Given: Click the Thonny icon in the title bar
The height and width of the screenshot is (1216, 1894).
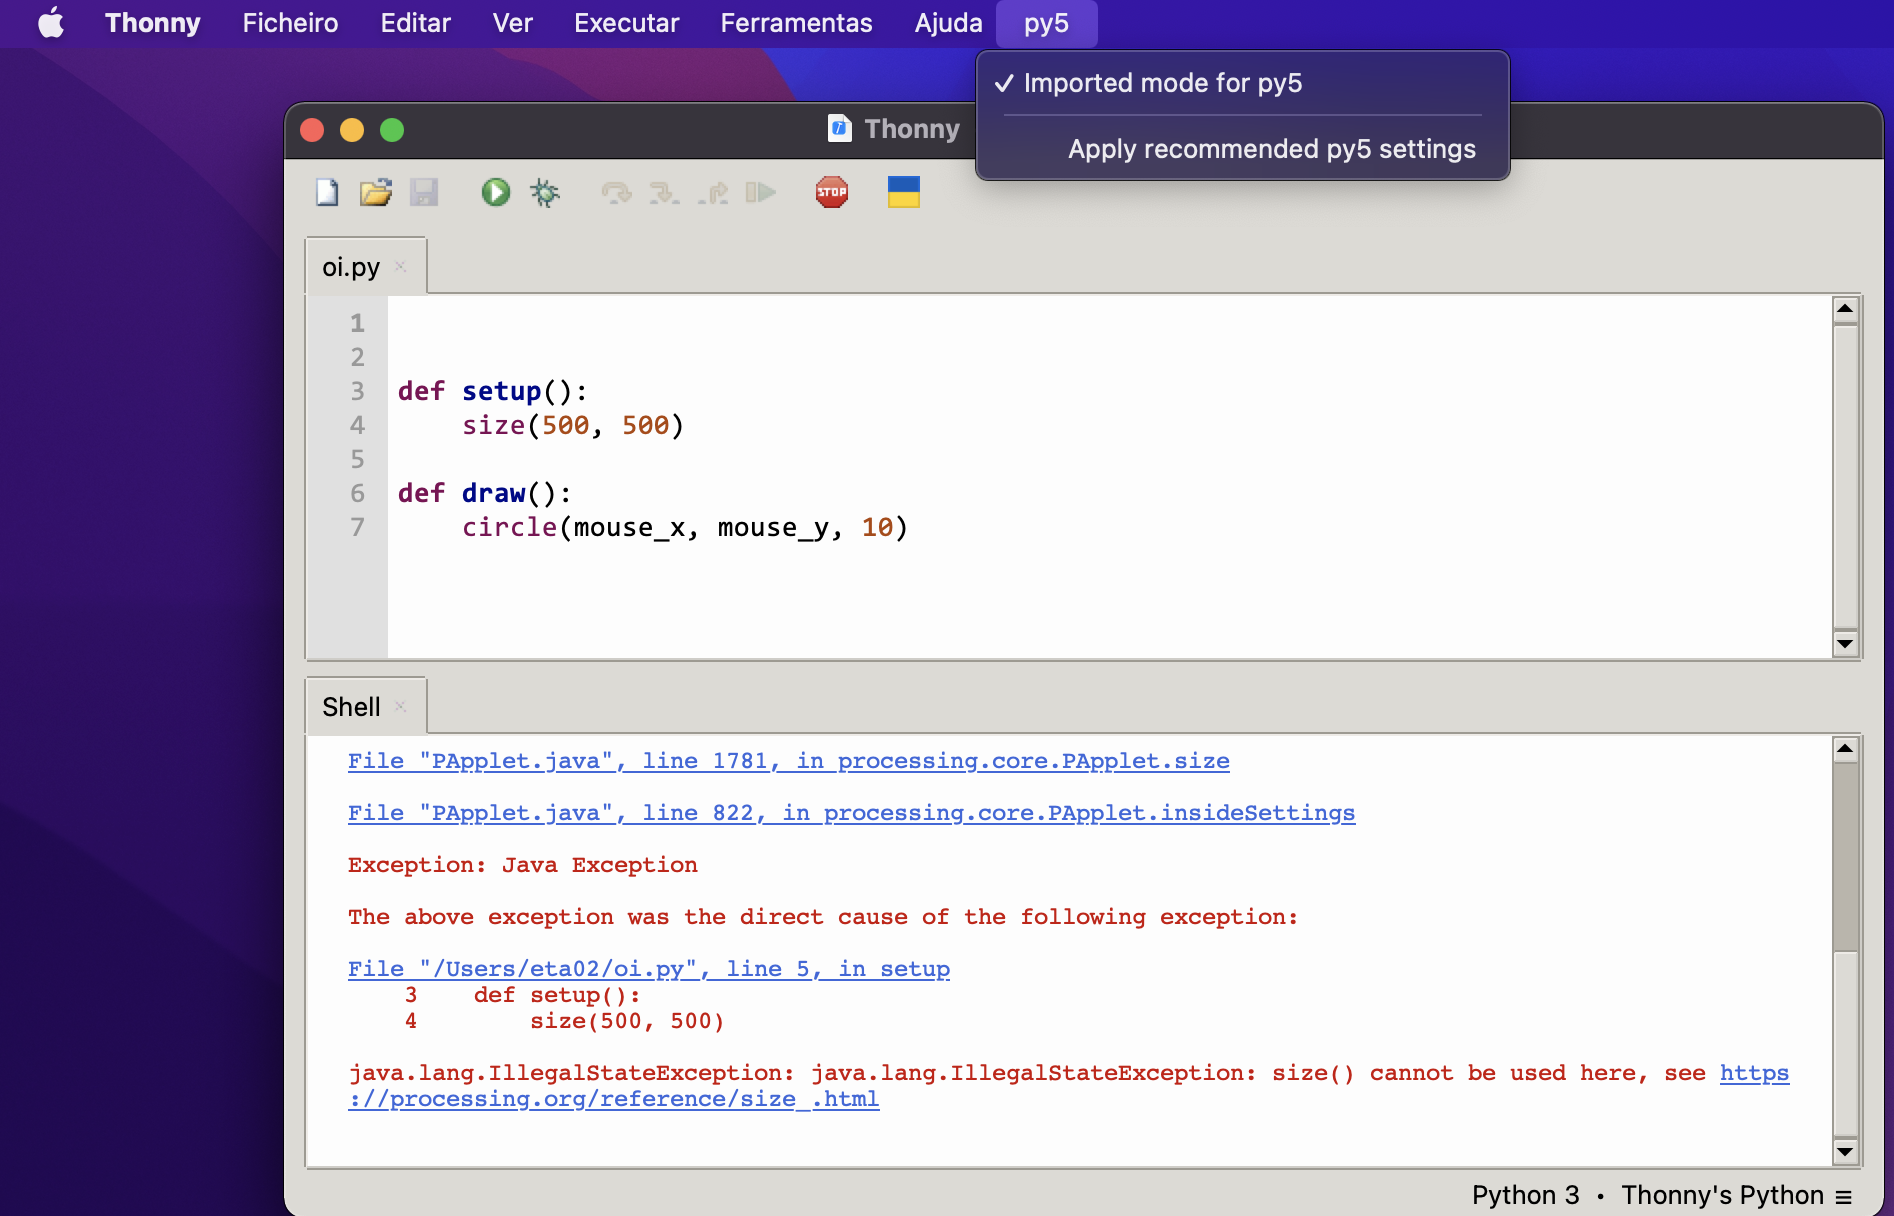Looking at the screenshot, I should click(x=838, y=128).
